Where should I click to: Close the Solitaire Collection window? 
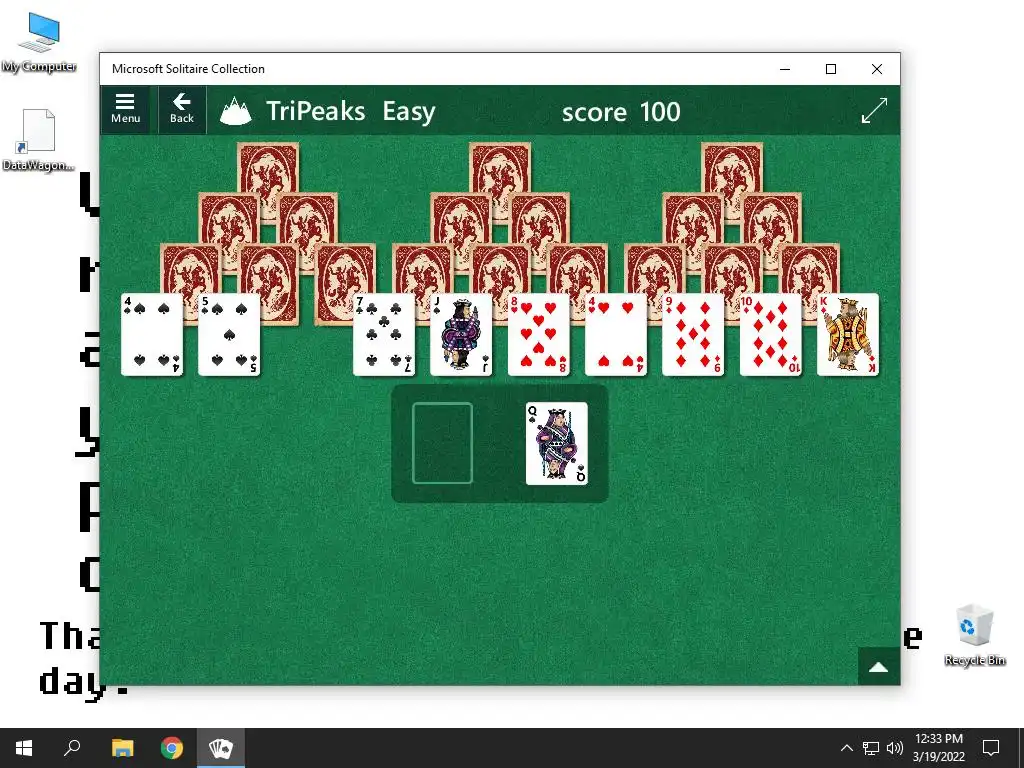[877, 69]
